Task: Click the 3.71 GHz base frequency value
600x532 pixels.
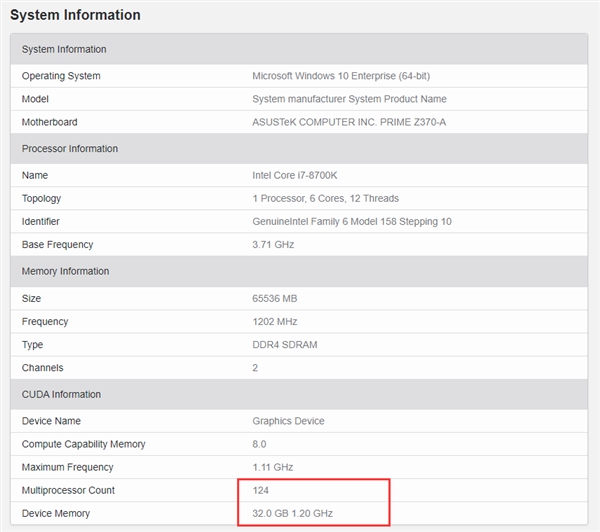Action: click(273, 244)
